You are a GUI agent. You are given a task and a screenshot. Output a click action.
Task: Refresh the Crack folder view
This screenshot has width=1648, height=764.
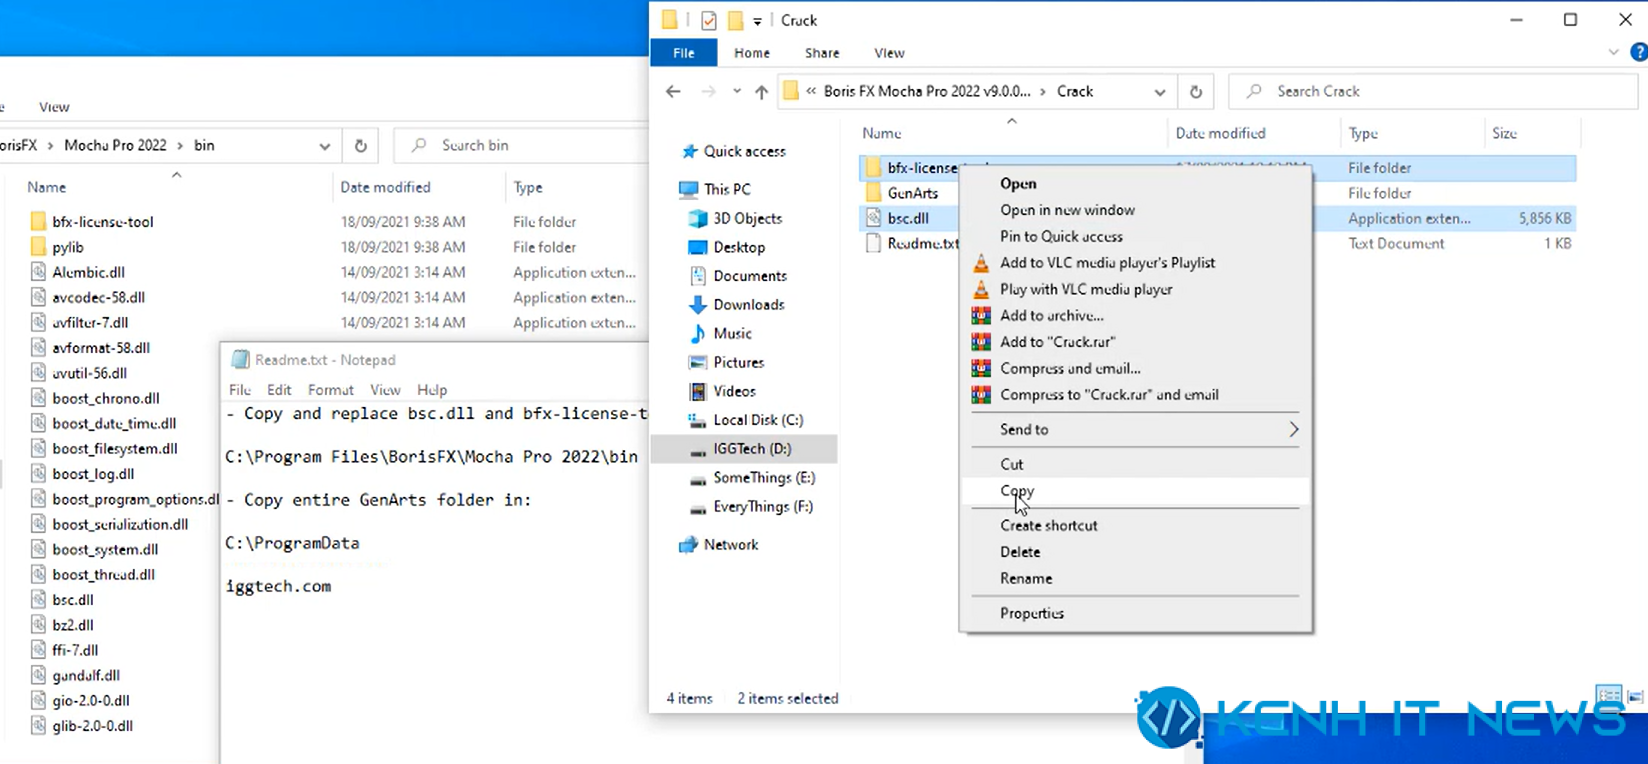[1196, 91]
